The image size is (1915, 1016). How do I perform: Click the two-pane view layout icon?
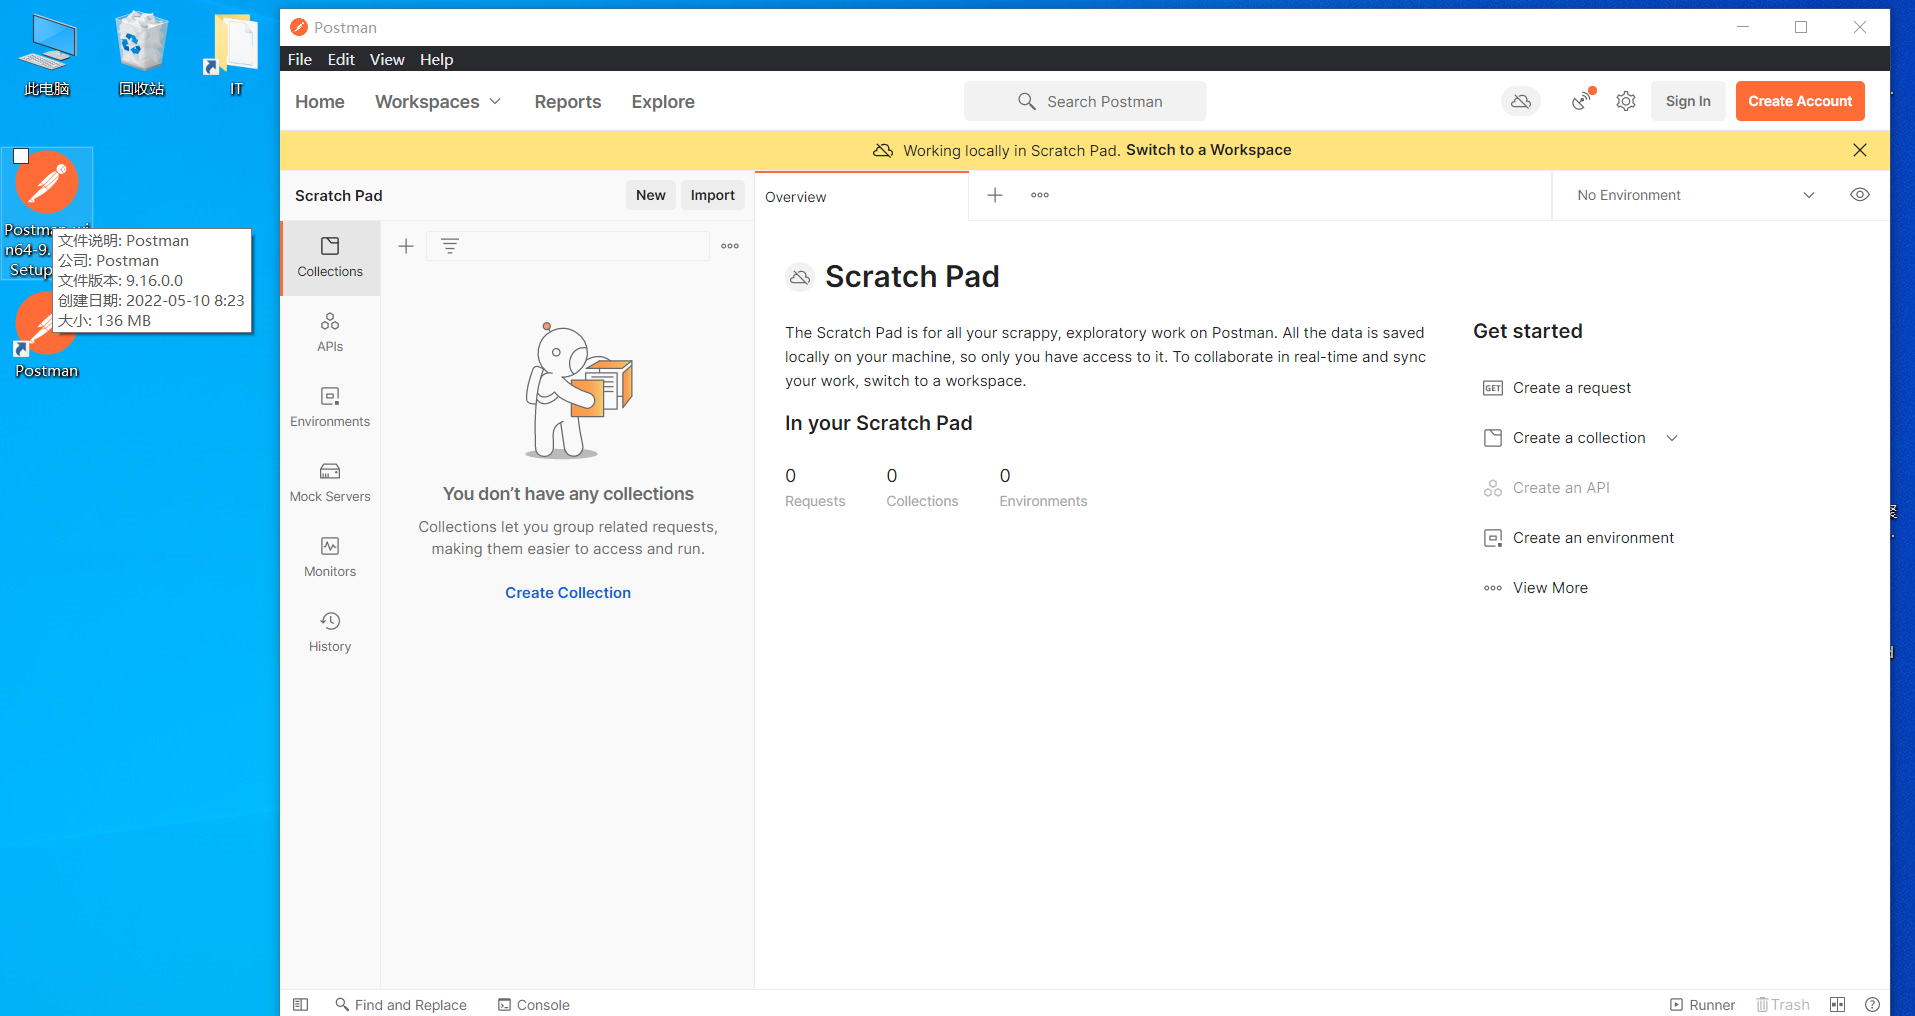1837,1004
